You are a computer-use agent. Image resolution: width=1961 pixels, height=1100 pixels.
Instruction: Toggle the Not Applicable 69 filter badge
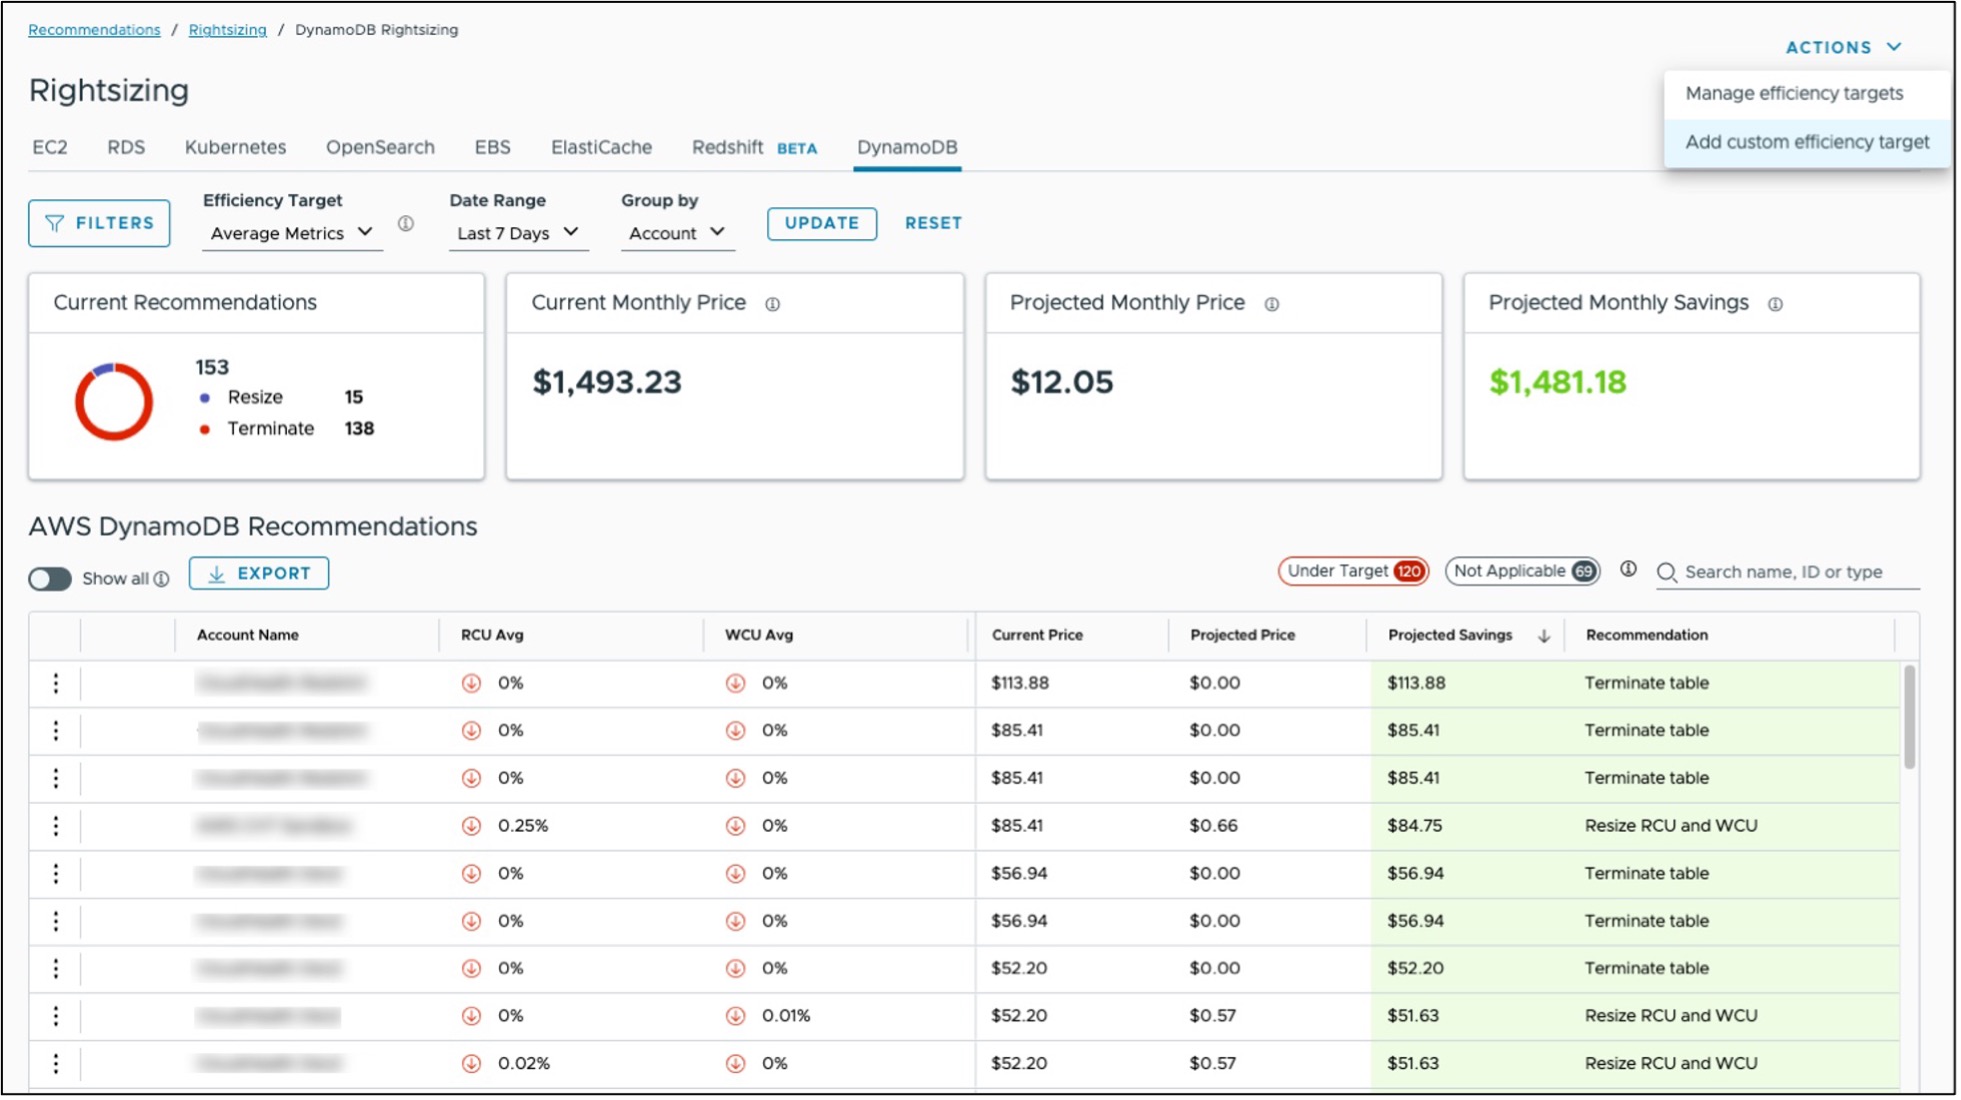[x=1522, y=571]
